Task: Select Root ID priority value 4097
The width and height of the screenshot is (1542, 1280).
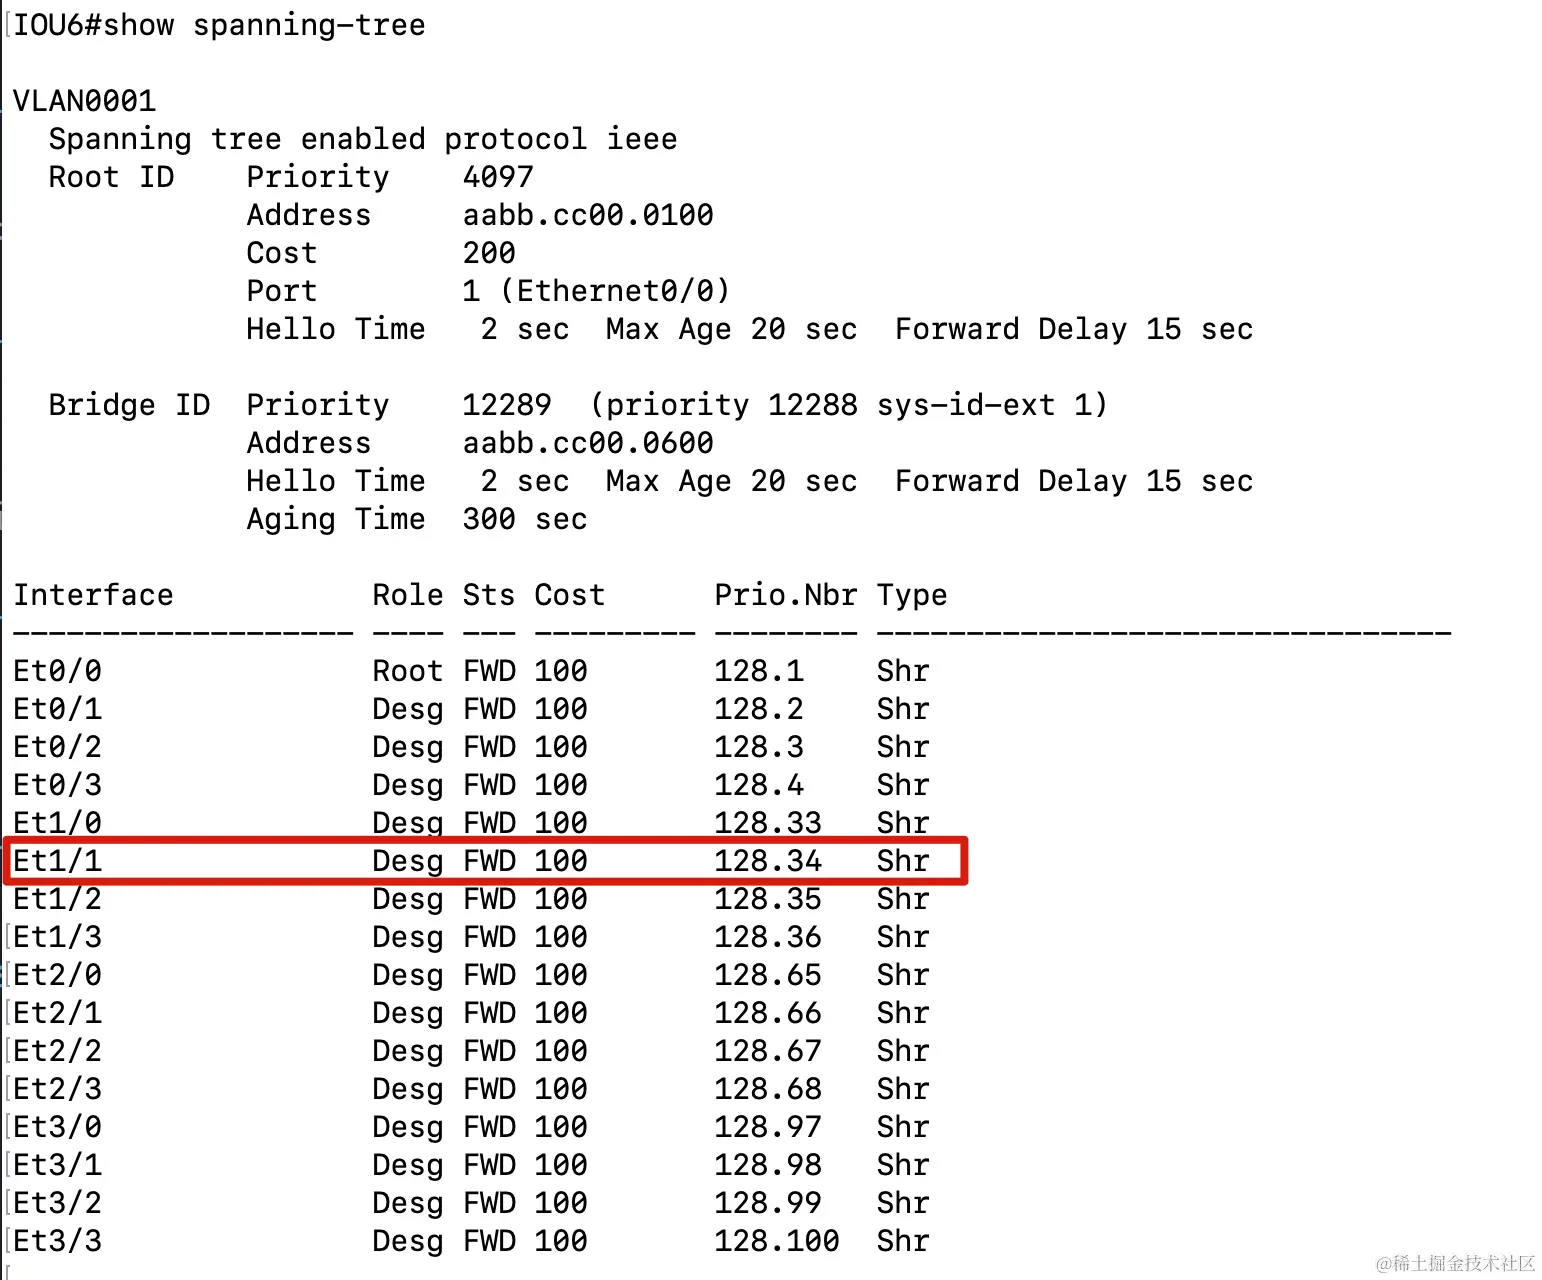Action: pyautogui.click(x=498, y=177)
